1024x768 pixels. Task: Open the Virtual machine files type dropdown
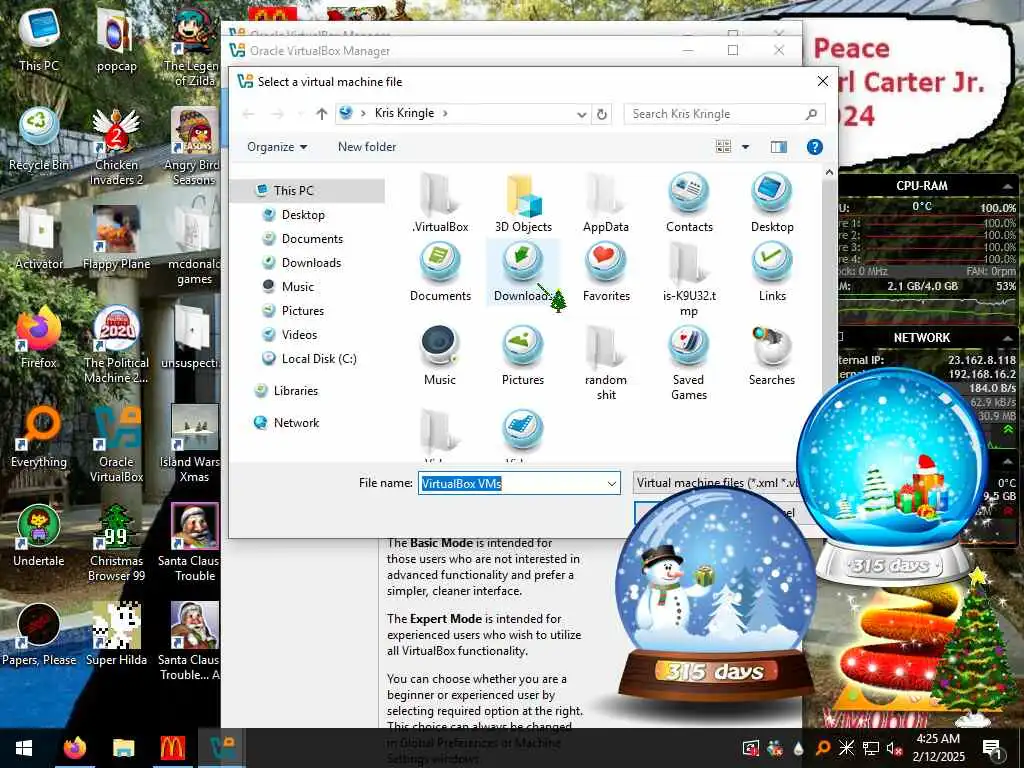coord(718,483)
